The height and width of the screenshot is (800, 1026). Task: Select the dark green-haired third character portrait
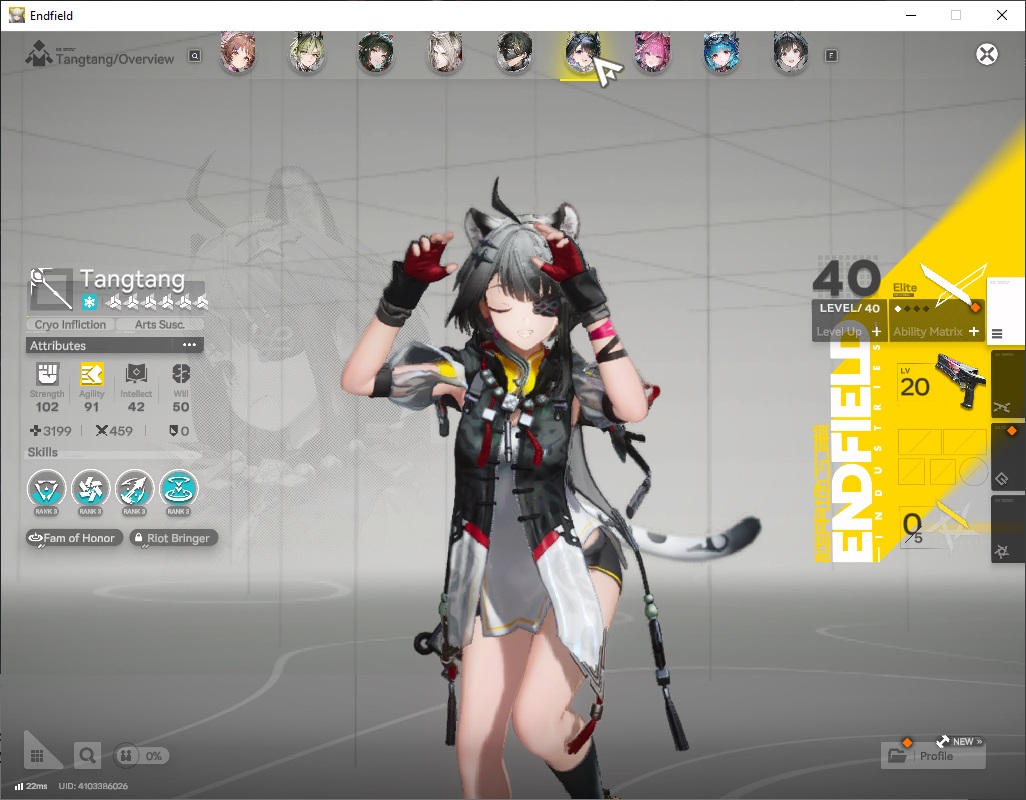click(376, 52)
